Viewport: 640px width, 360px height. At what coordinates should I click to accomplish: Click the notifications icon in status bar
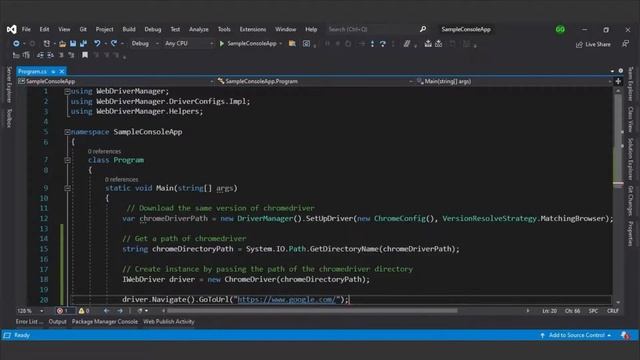click(x=625, y=336)
